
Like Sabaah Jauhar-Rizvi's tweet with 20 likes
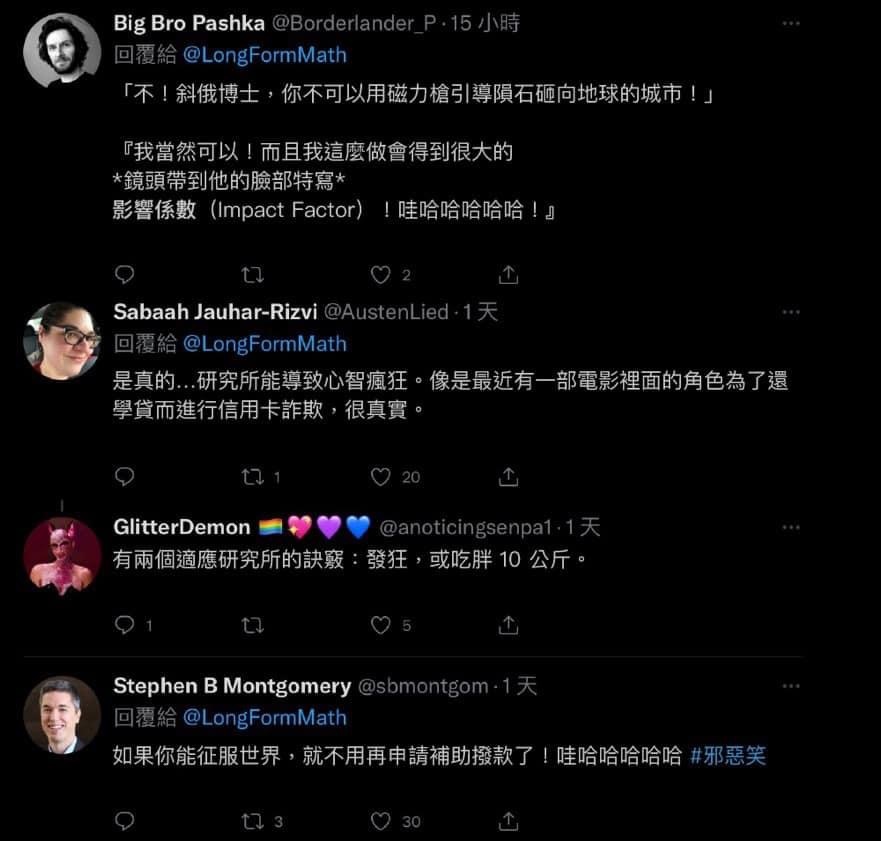380,477
